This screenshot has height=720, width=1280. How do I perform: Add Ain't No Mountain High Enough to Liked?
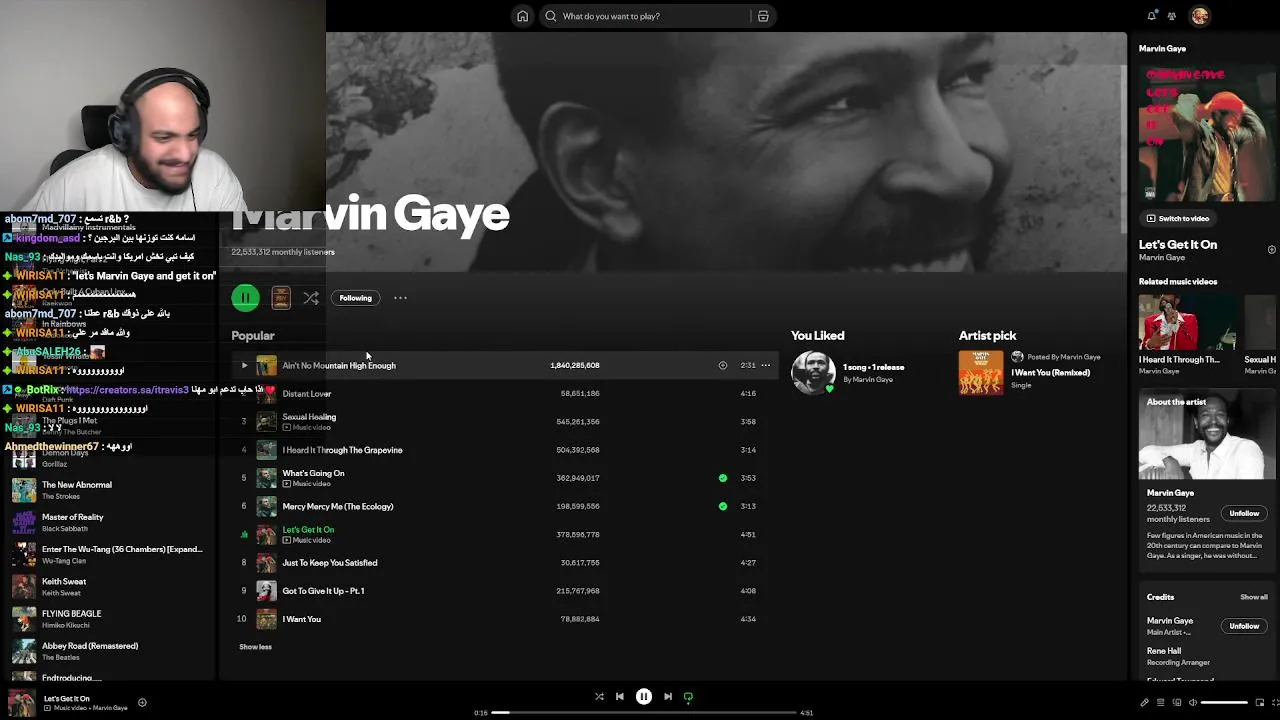(723, 365)
